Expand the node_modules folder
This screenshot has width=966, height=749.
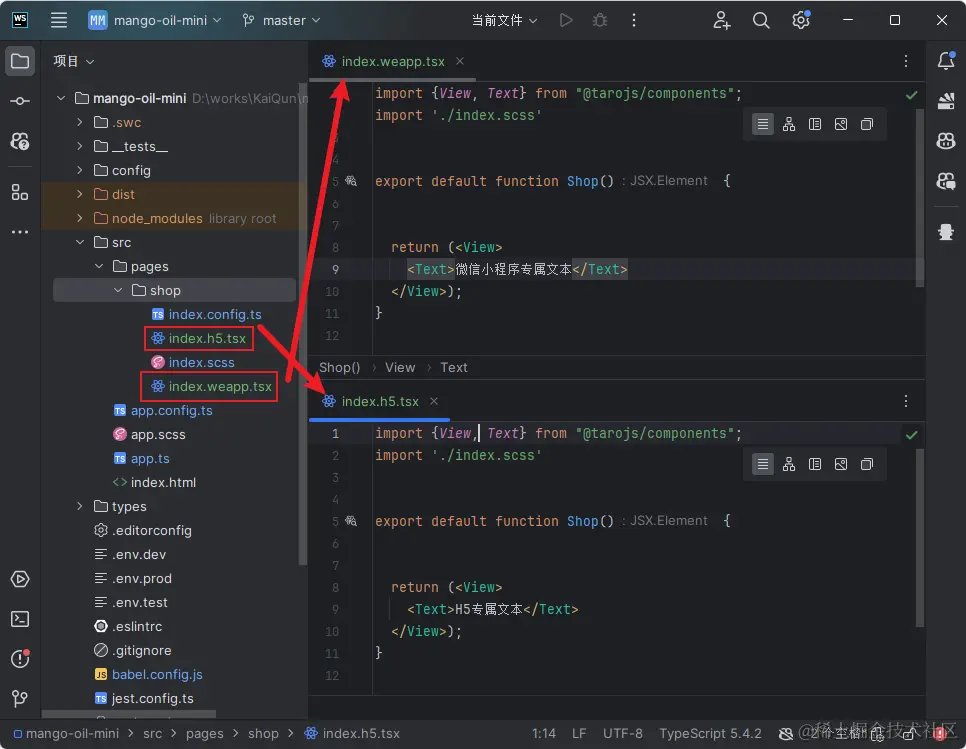tap(81, 218)
